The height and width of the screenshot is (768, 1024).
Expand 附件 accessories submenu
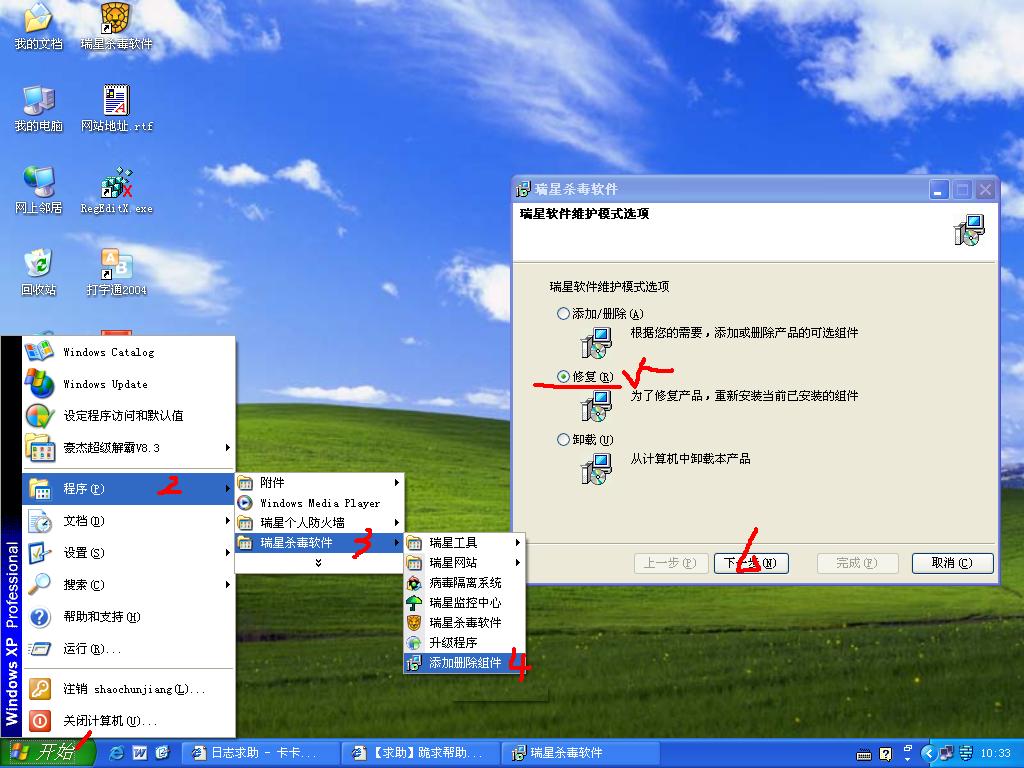tap(319, 483)
